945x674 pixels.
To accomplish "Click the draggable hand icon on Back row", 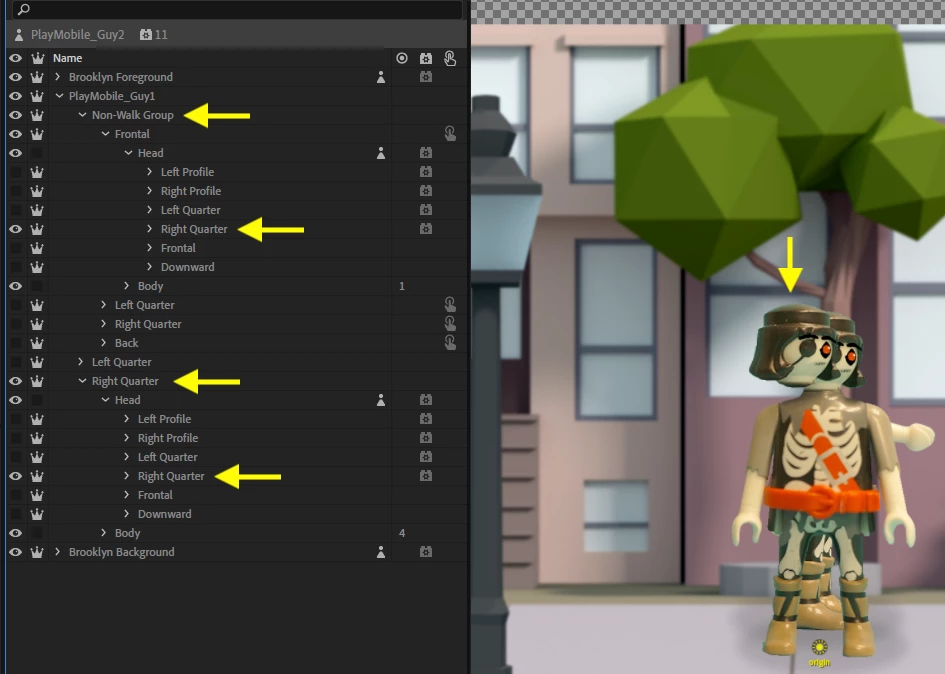I will (x=450, y=342).
